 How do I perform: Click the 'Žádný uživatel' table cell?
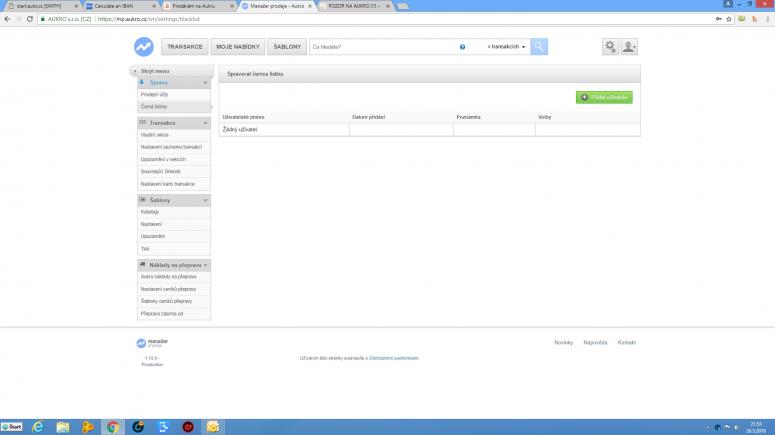click(x=284, y=130)
